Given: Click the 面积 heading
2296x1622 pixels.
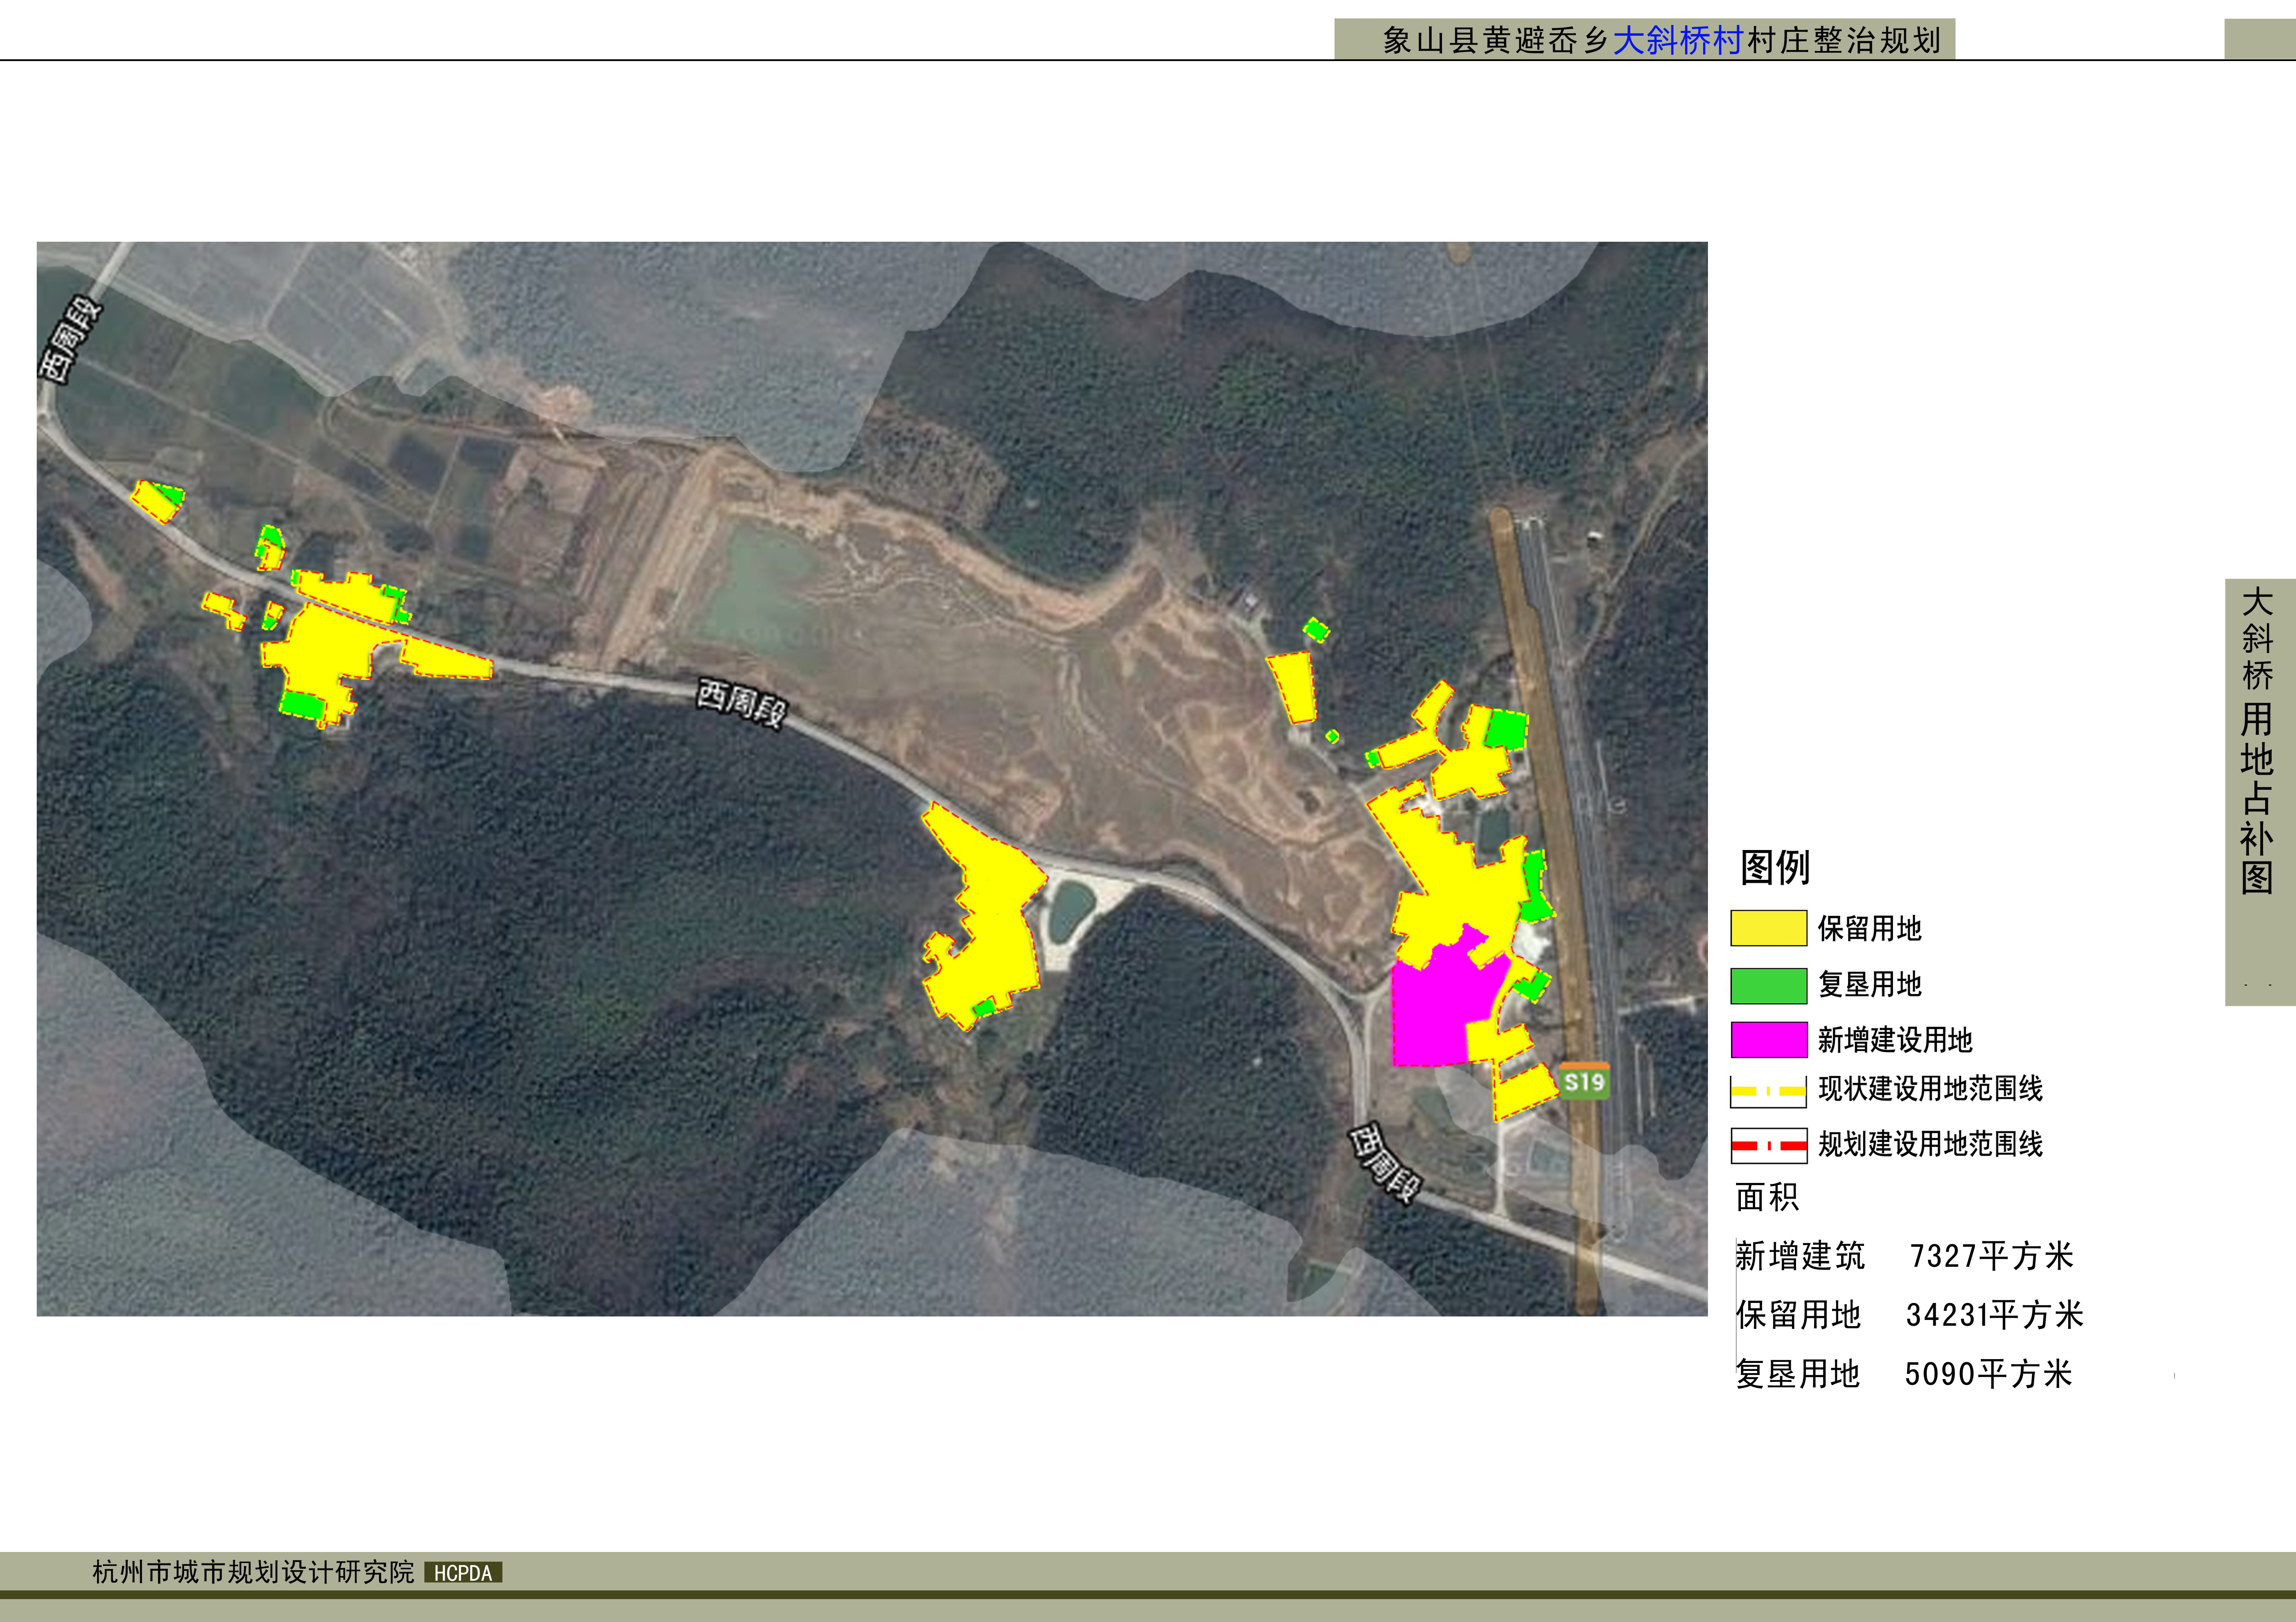Looking at the screenshot, I should [1767, 1197].
